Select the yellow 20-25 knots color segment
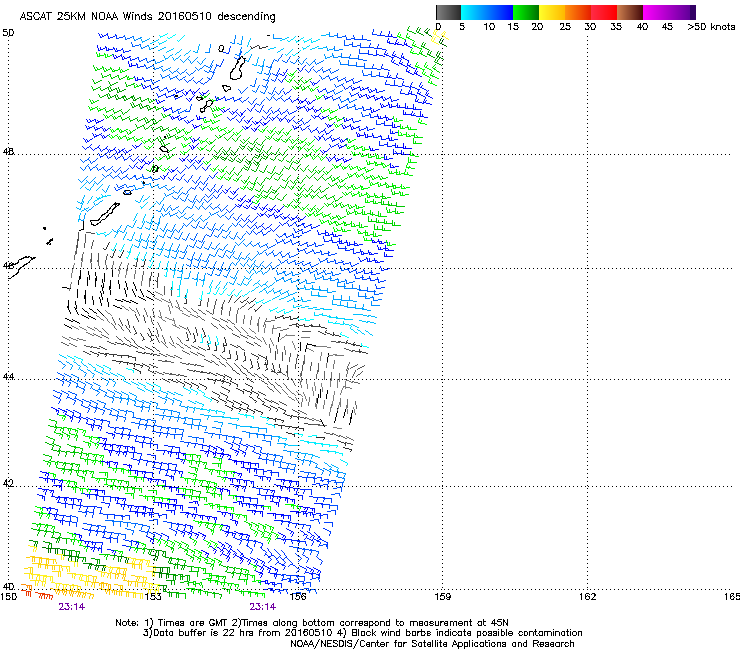740x650 pixels. coord(552,12)
